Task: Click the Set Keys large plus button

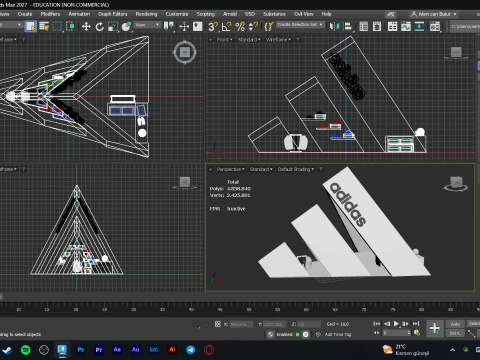Action: 435,328
